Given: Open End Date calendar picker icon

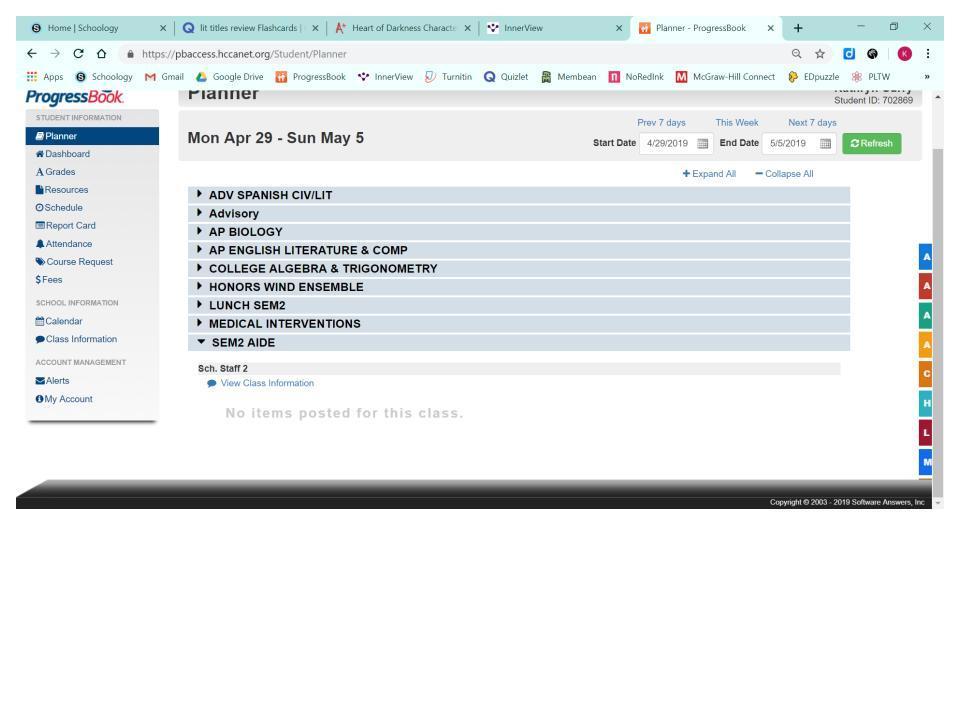Looking at the screenshot, I should pyautogui.click(x=825, y=143).
